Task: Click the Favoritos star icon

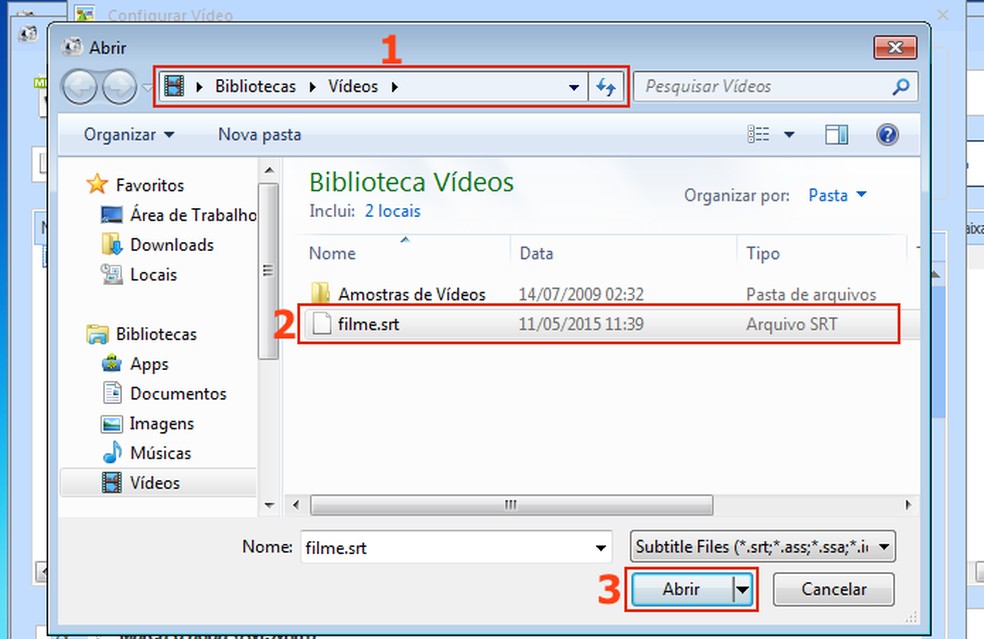Action: [x=97, y=185]
